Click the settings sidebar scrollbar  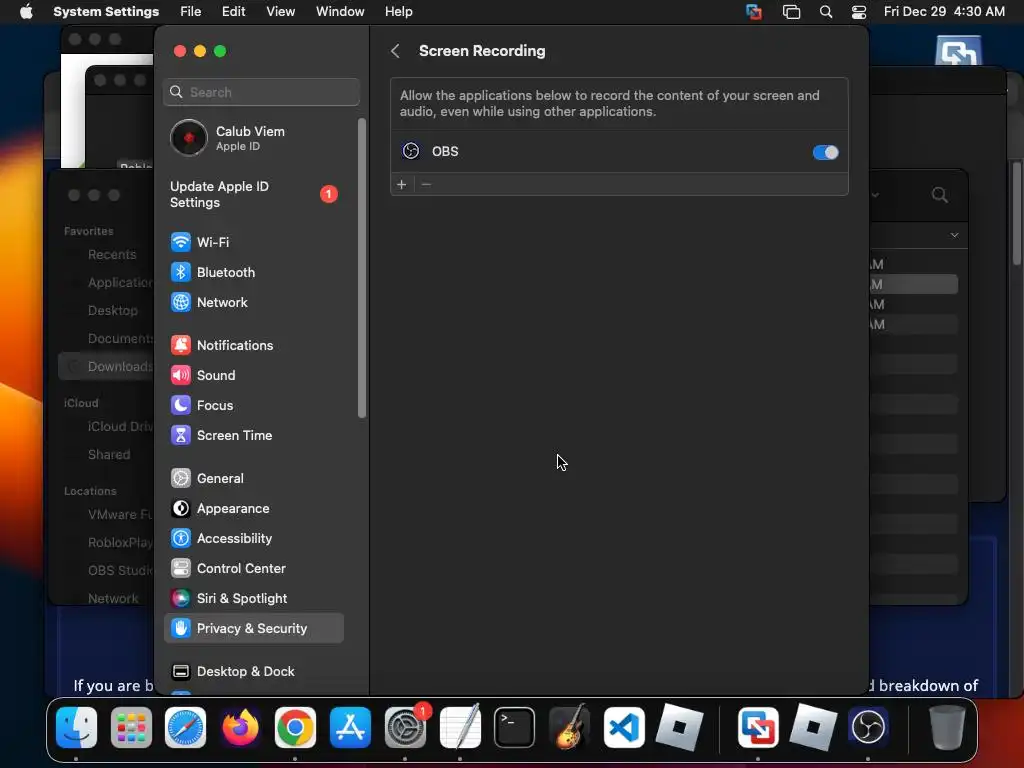coord(362,268)
